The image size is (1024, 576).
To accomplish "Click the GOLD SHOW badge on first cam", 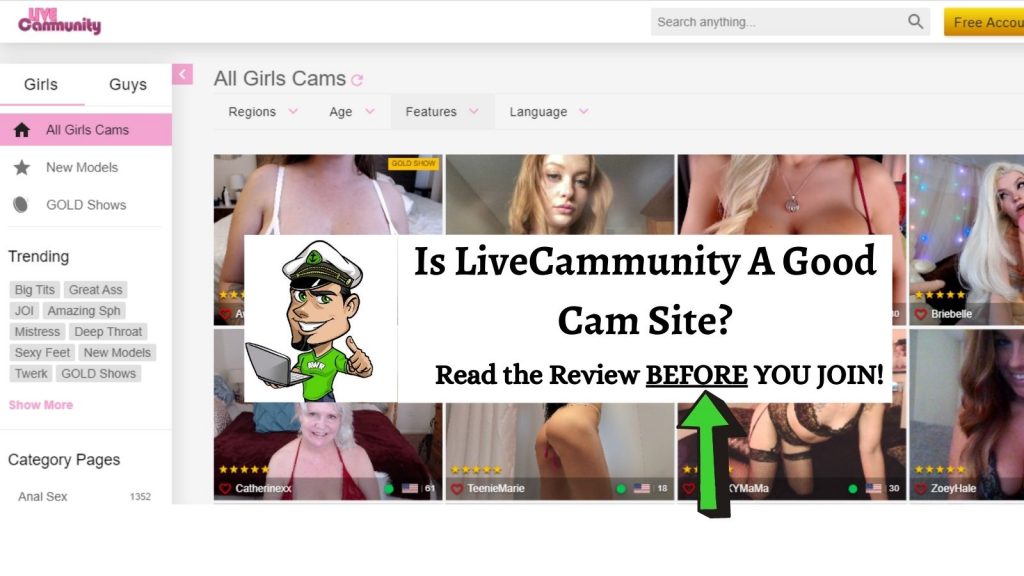I will tap(413, 163).
